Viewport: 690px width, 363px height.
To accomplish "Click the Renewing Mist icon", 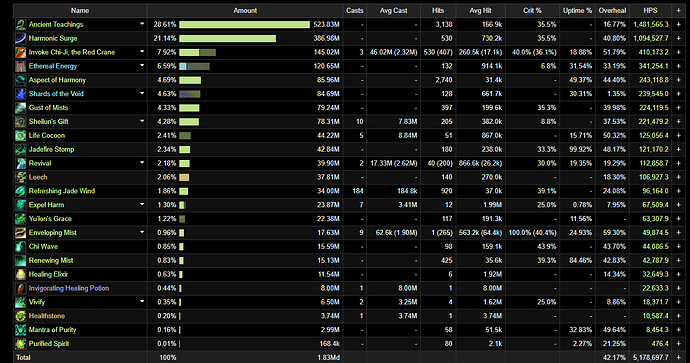I will click(x=21, y=260).
